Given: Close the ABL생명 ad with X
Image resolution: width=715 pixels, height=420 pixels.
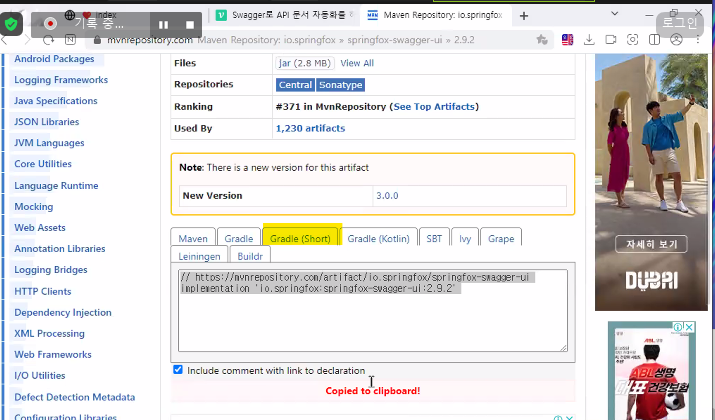Looking at the screenshot, I should [689, 327].
